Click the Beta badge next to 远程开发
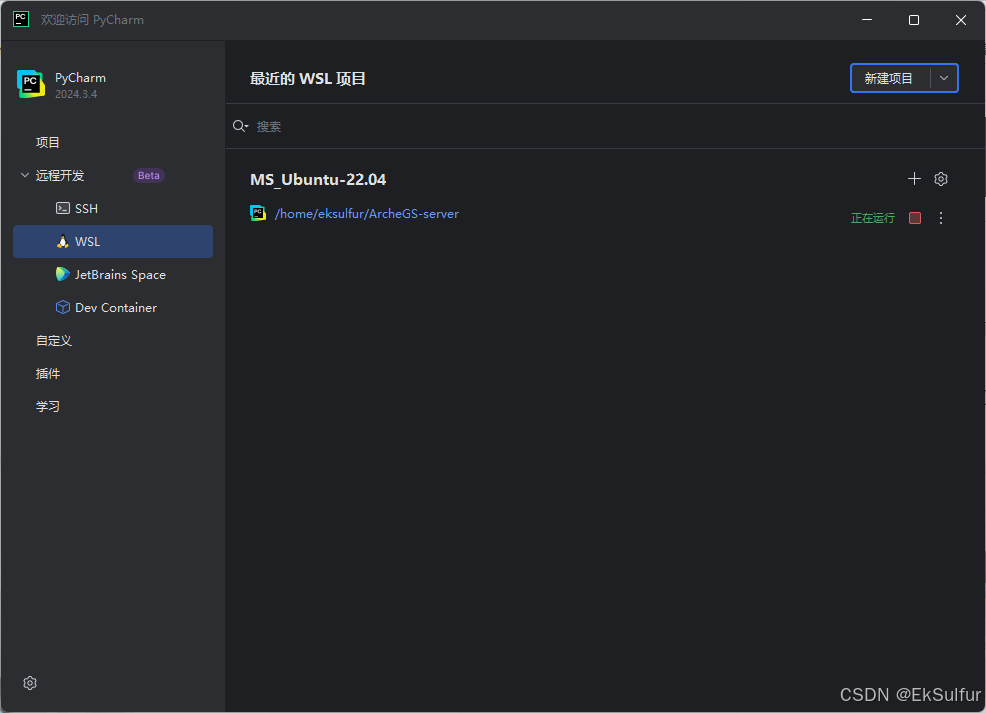Image resolution: width=986 pixels, height=713 pixels. [x=148, y=175]
